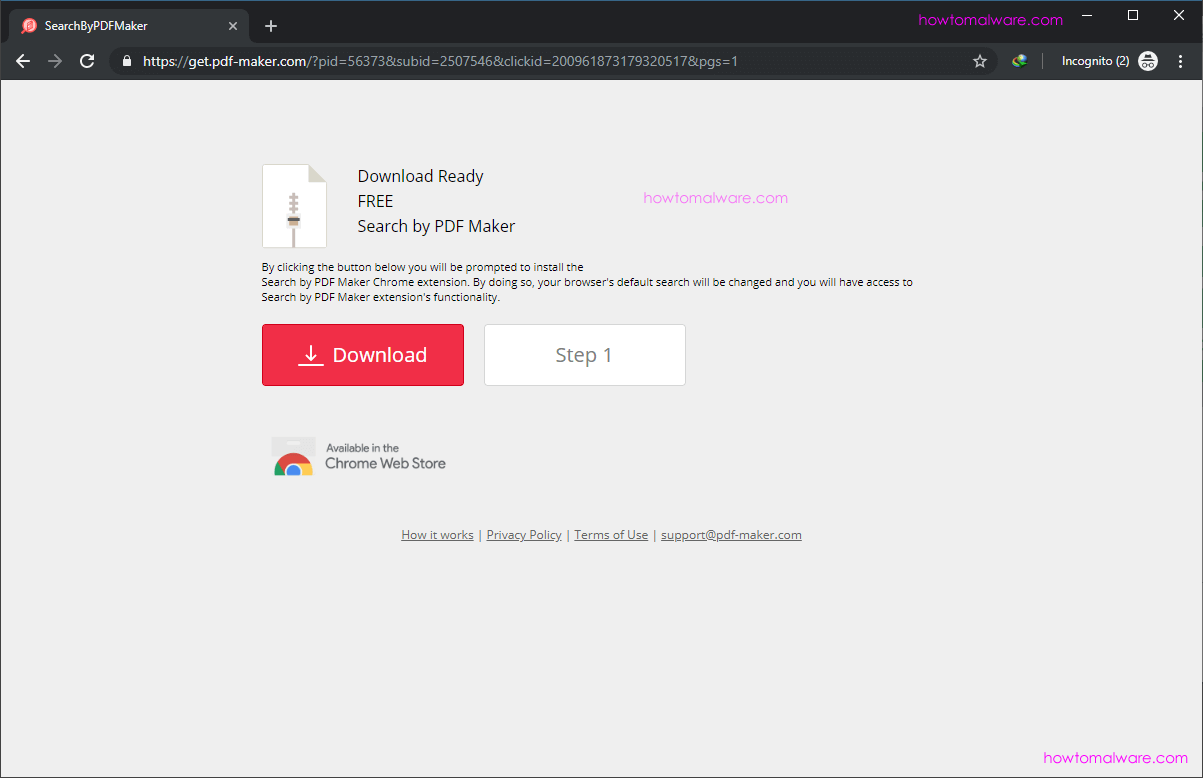Close the browser window
The width and height of the screenshot is (1203, 778).
(x=1179, y=15)
